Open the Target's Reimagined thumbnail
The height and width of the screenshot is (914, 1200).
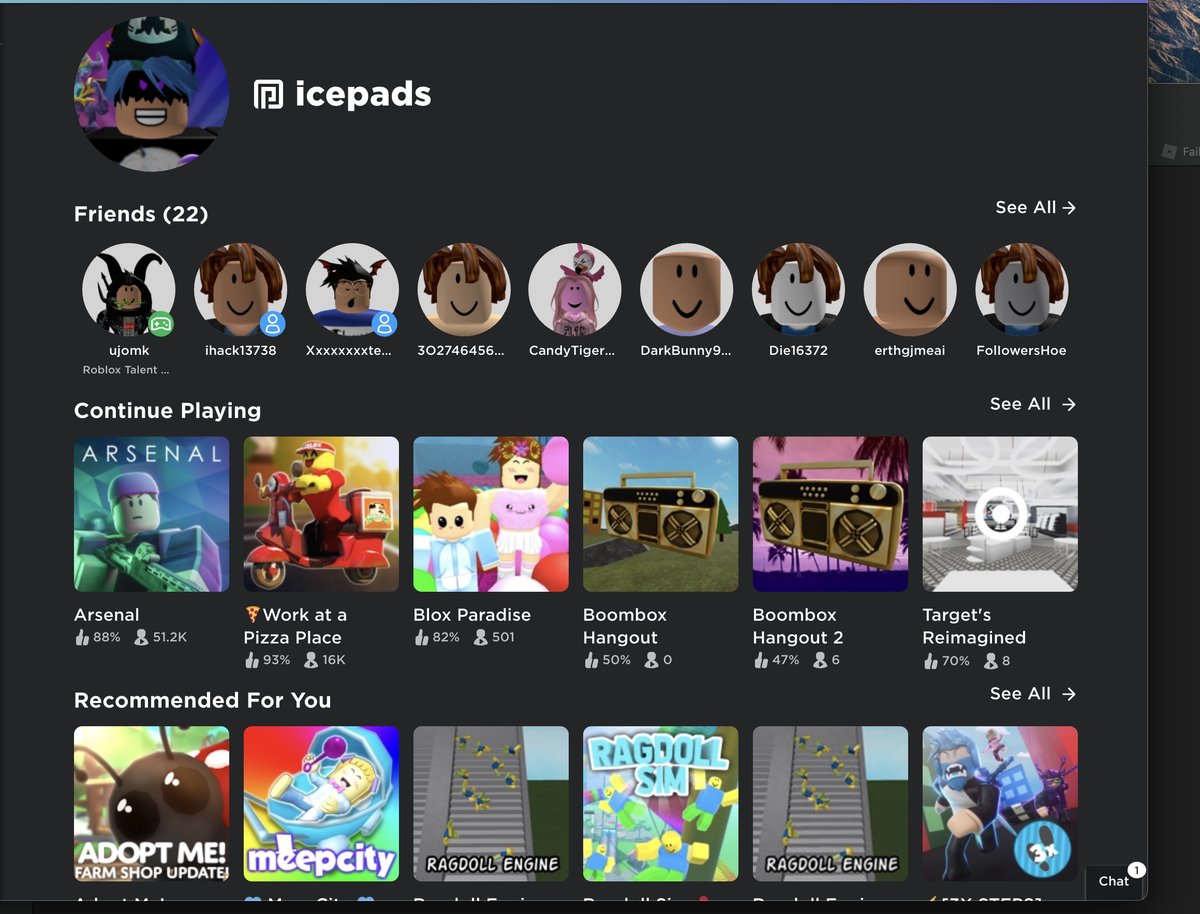[1000, 514]
